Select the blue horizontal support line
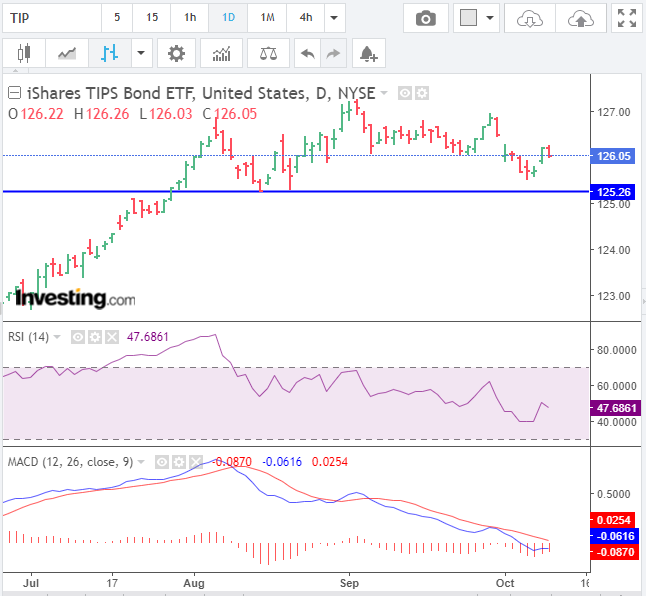Viewport: 646px width, 596px height. click(297, 192)
